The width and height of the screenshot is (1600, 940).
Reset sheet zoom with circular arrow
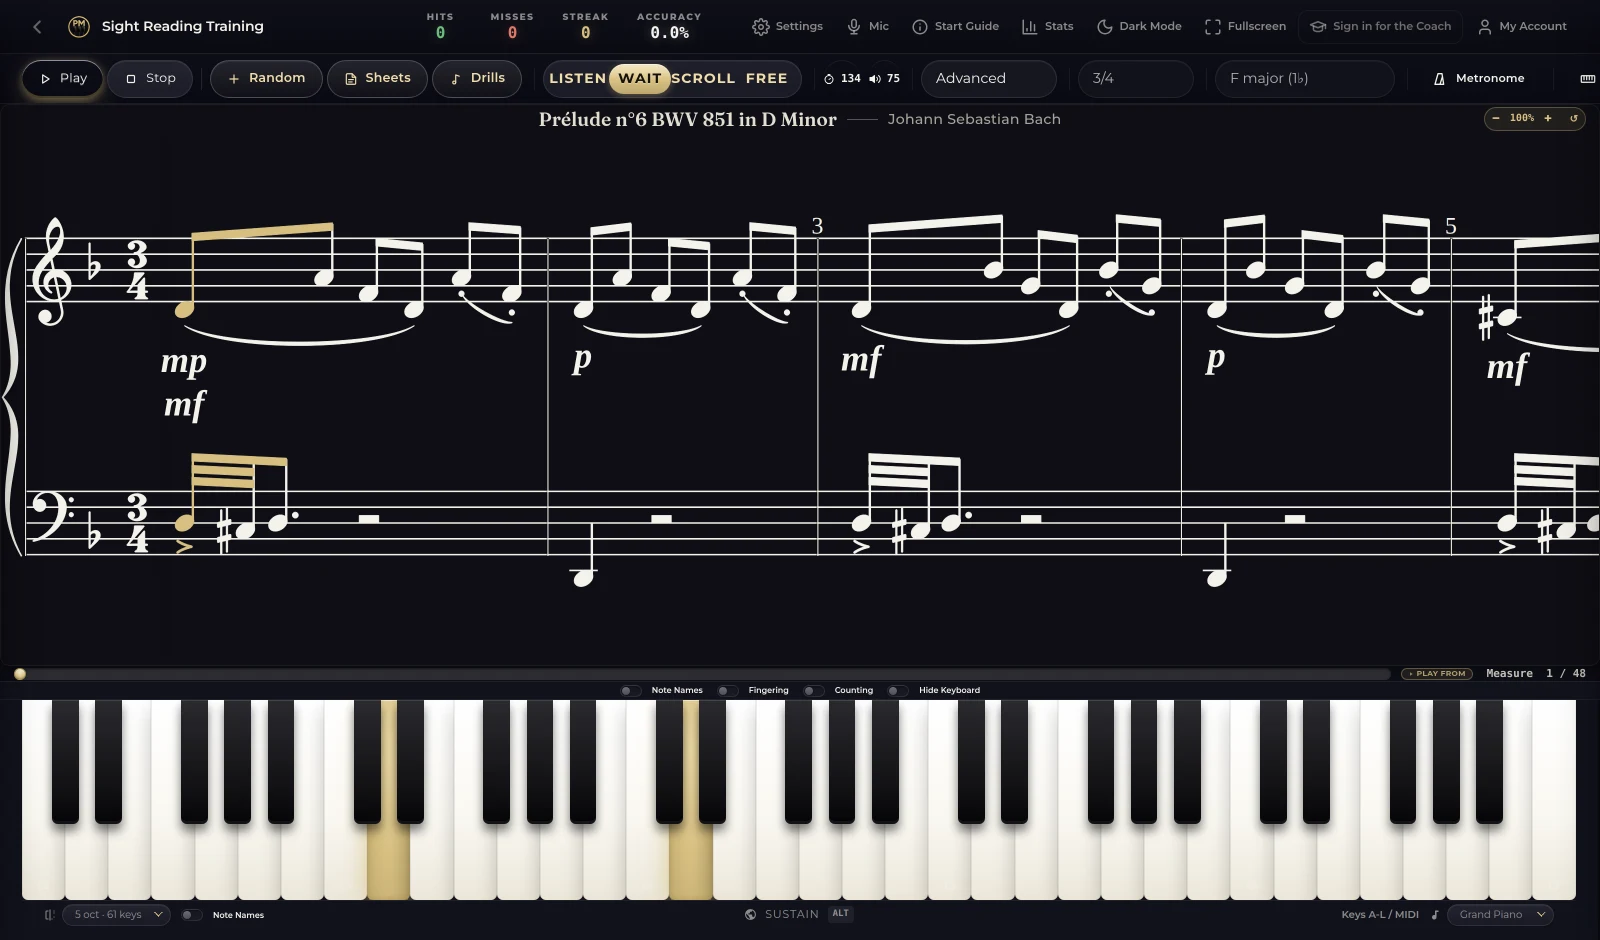coord(1573,118)
